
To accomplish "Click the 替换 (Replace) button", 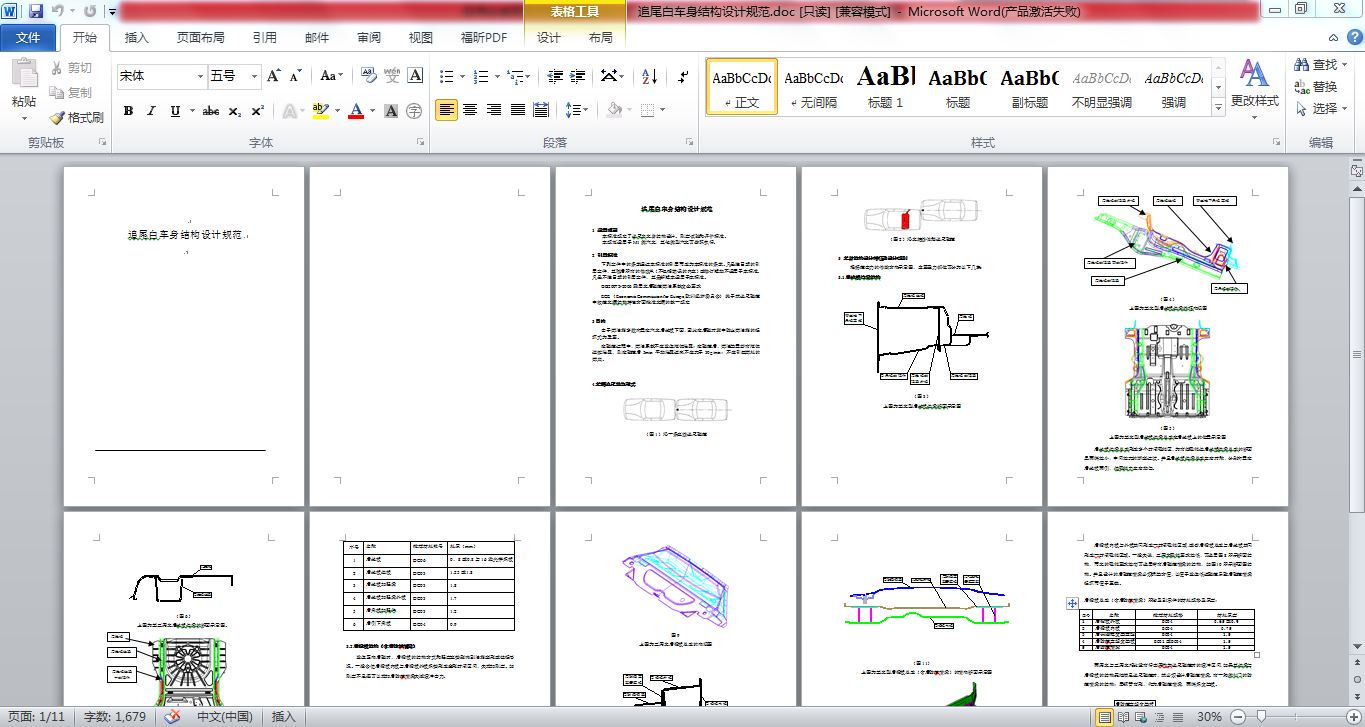I will pos(1314,87).
